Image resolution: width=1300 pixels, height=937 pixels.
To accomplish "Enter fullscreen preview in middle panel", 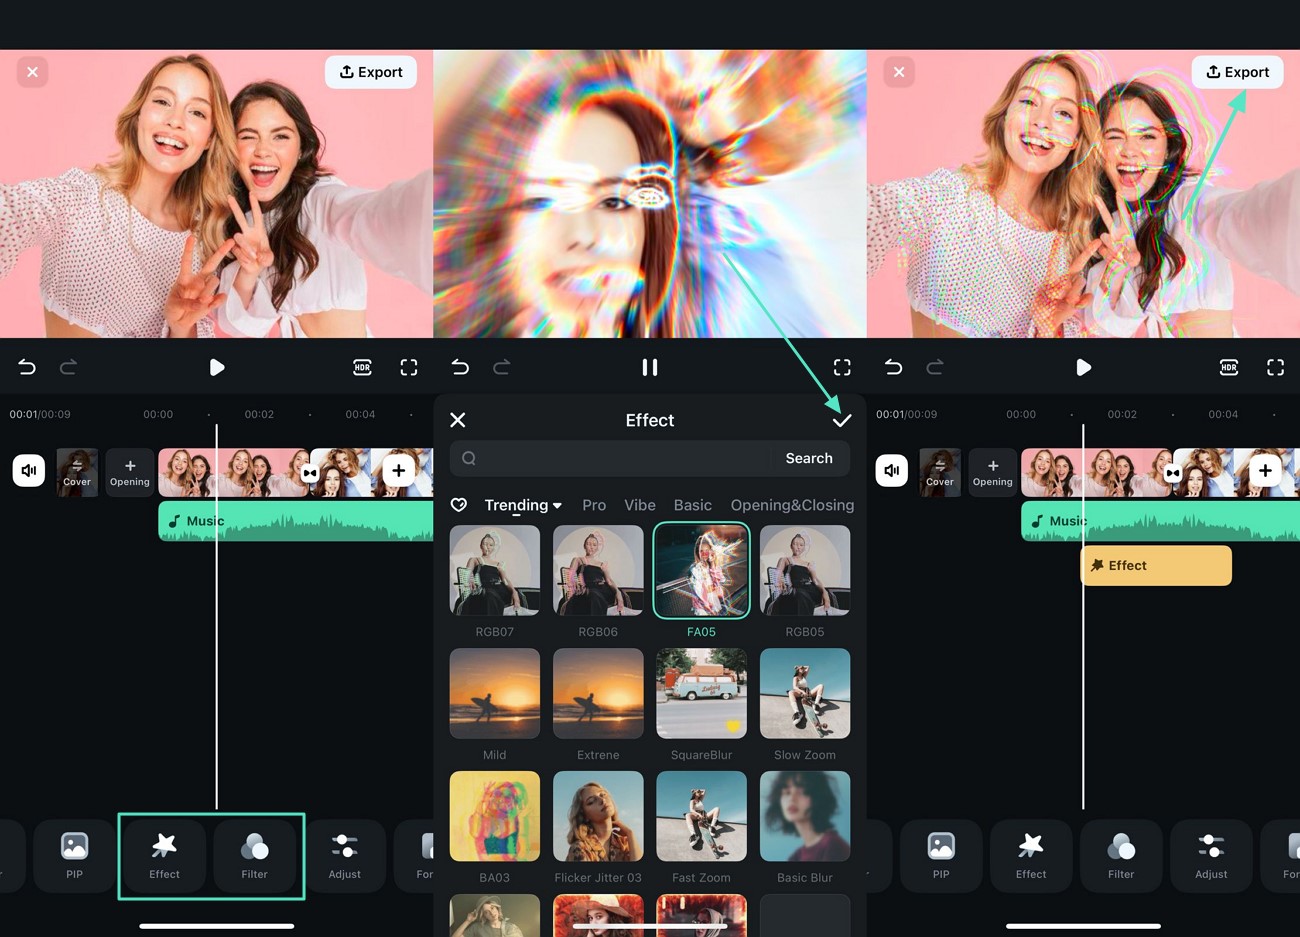I will 842,367.
